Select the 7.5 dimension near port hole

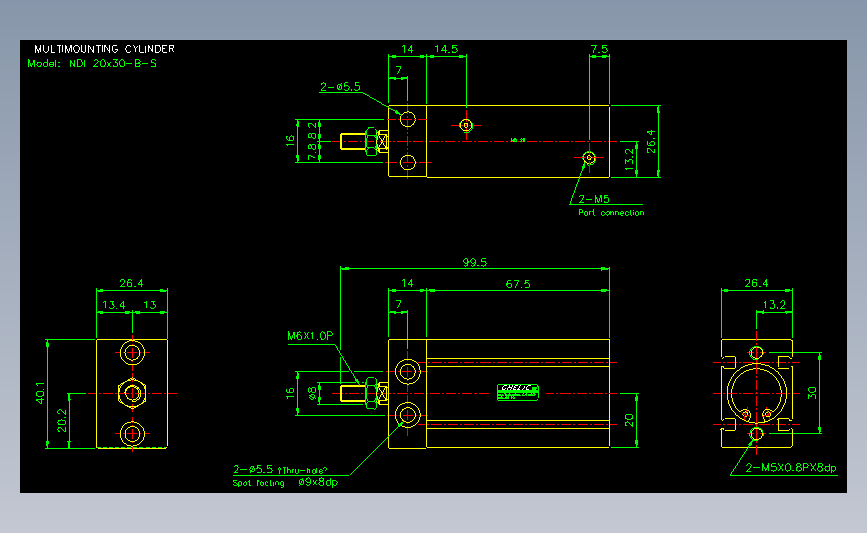(x=599, y=49)
